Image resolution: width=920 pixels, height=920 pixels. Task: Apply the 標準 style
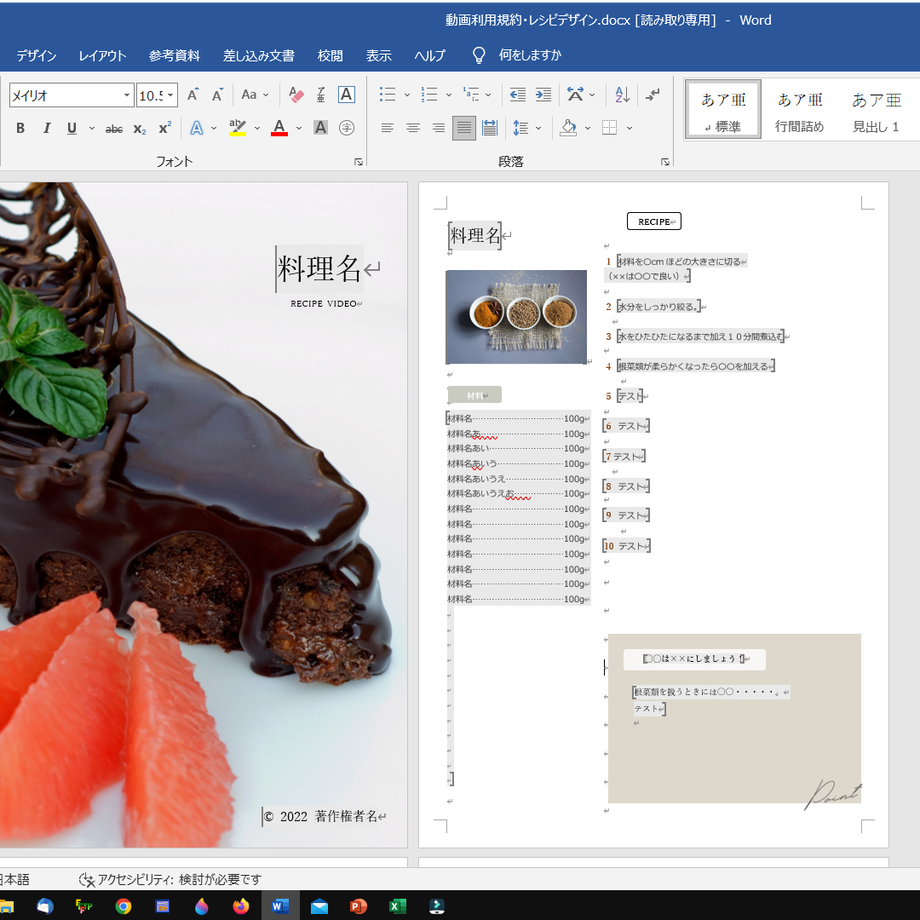(723, 110)
